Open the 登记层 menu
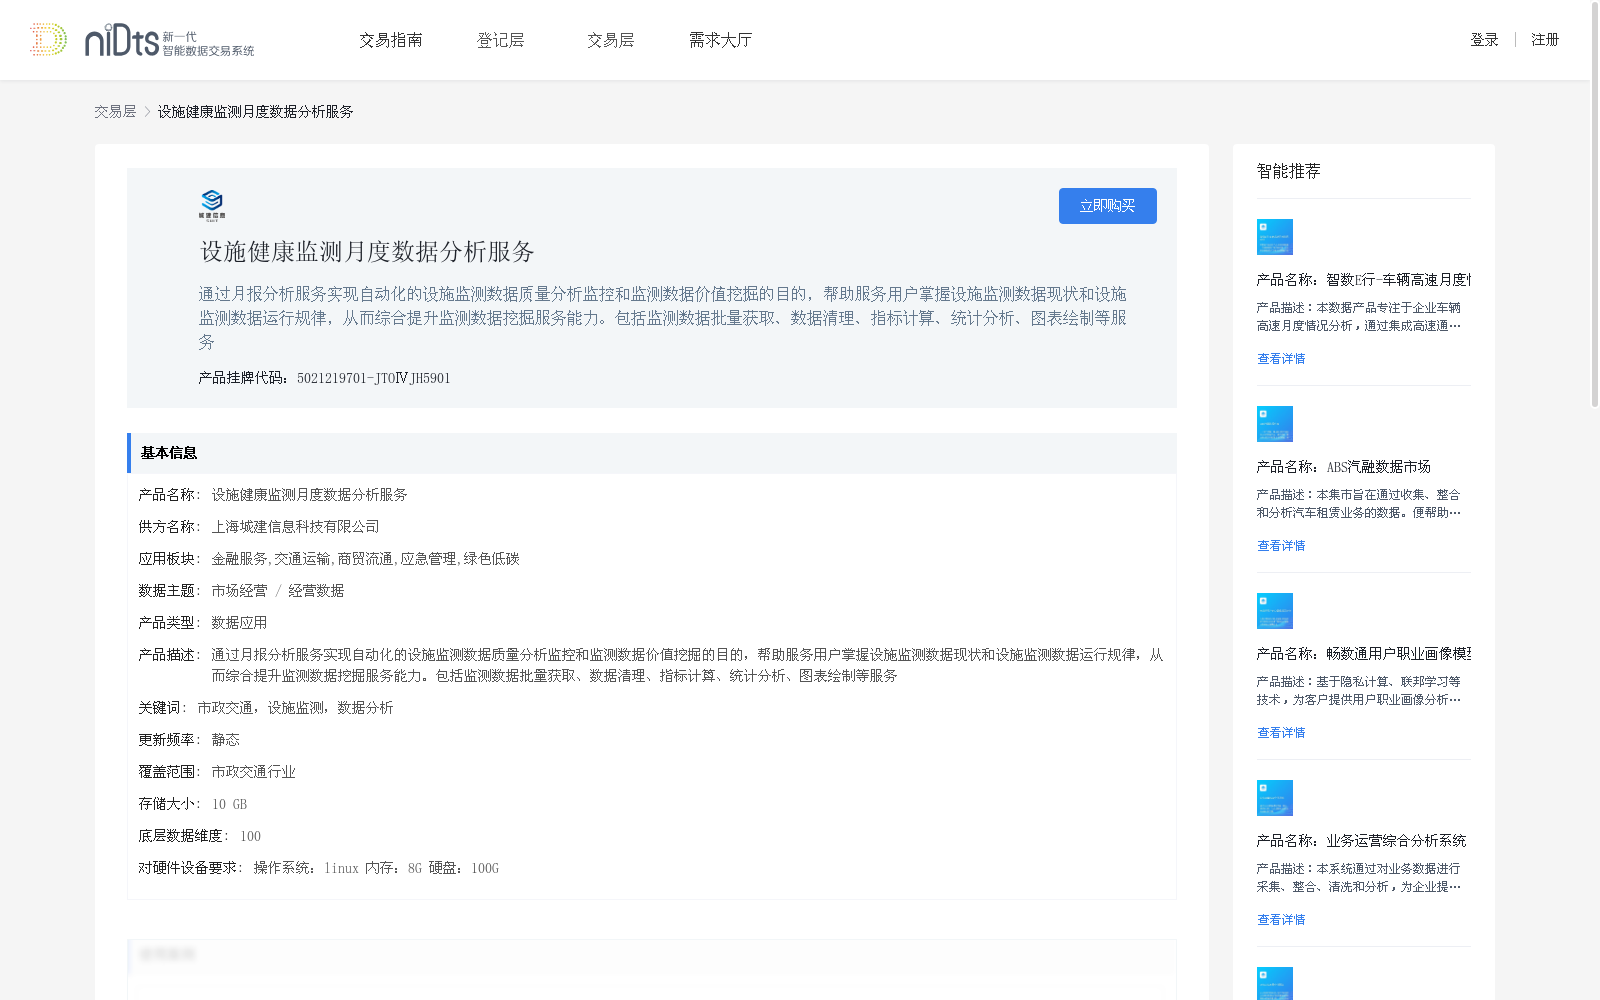 coord(501,40)
